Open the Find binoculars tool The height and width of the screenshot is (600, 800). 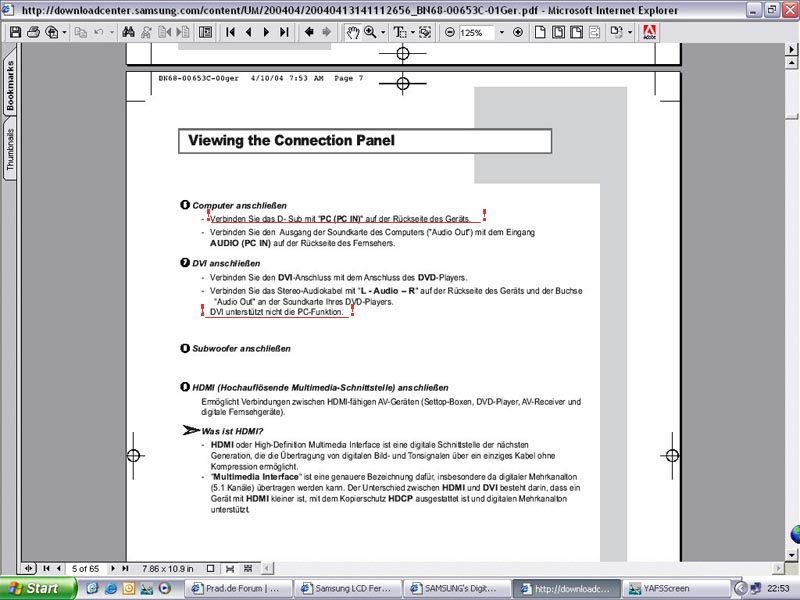point(129,32)
